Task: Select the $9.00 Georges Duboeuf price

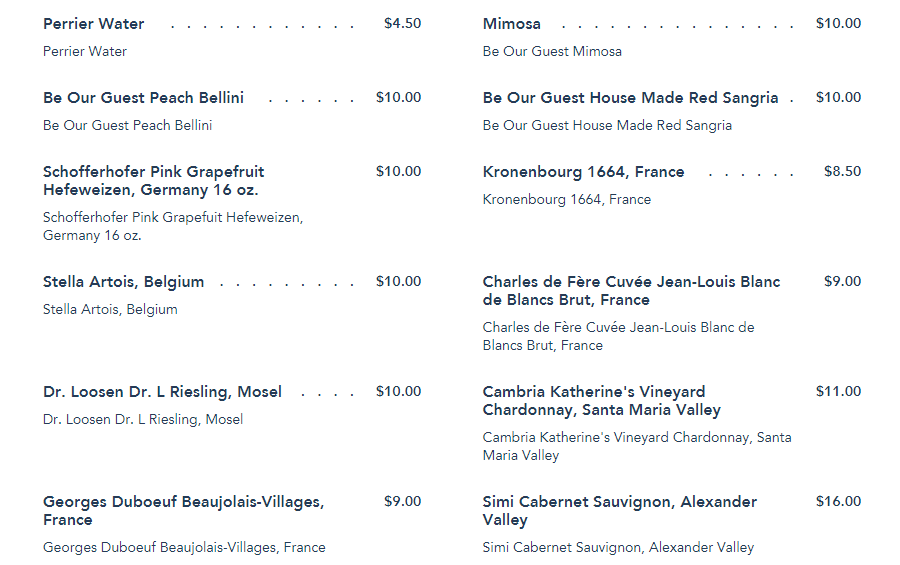Action: click(x=402, y=502)
